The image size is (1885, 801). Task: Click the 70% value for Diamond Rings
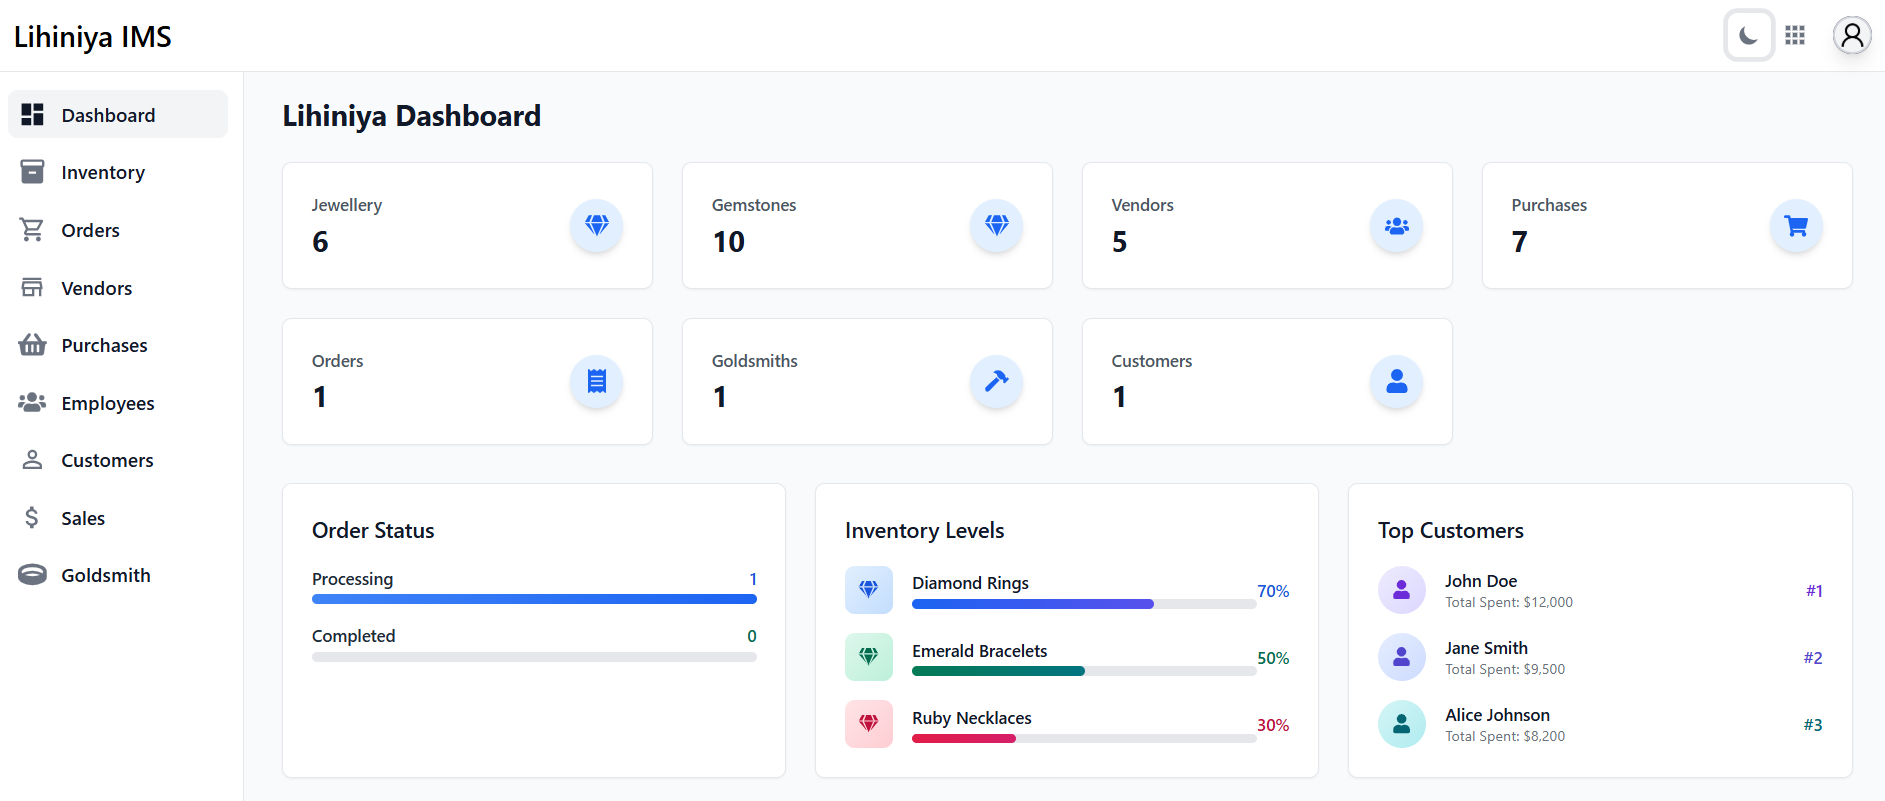tap(1273, 591)
